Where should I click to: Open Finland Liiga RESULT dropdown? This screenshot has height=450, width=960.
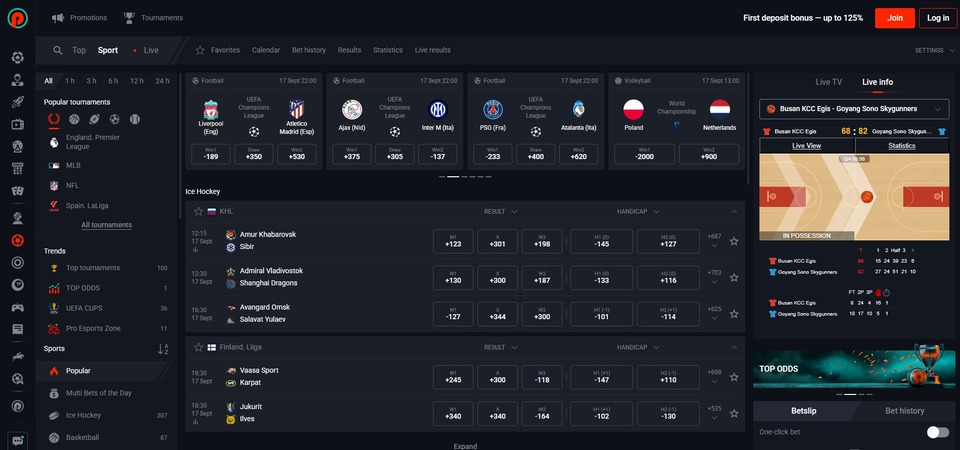tap(500, 347)
